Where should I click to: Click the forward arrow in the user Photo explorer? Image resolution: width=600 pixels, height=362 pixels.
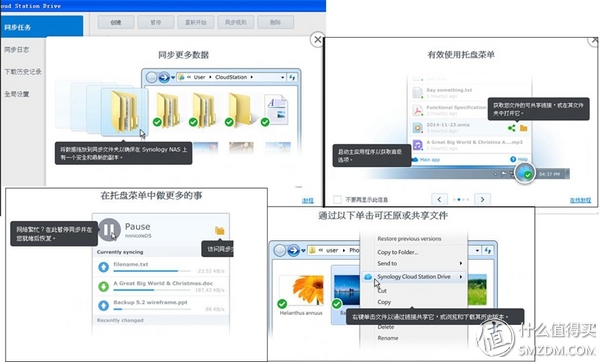click(293, 251)
